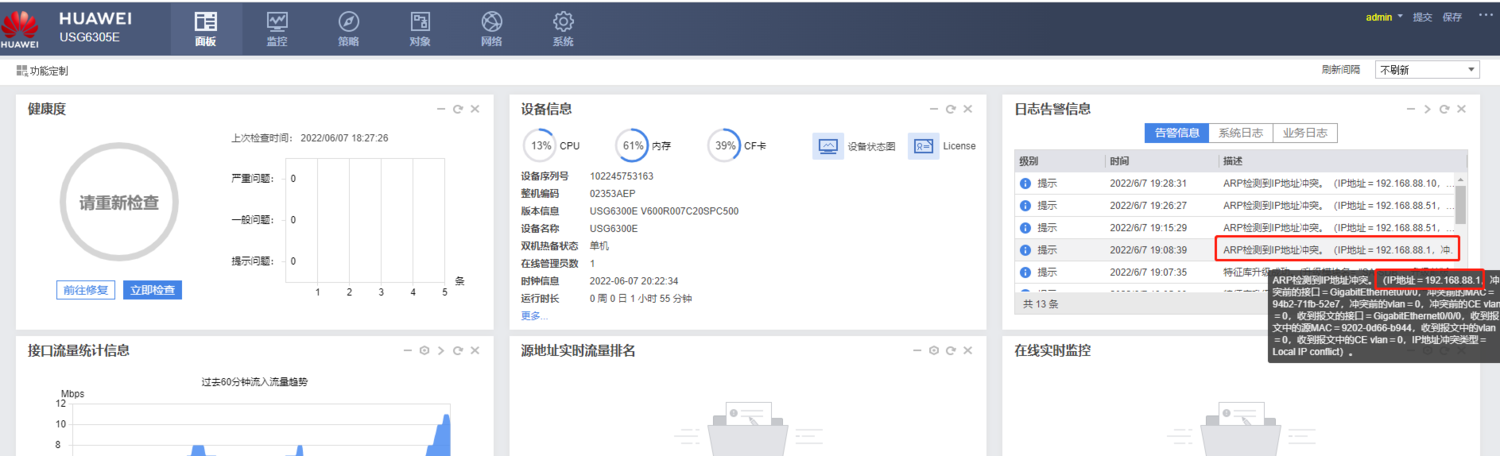Close the 日志告警信息 panel
Image resolution: width=1500 pixels, height=456 pixels.
tap(1461, 109)
